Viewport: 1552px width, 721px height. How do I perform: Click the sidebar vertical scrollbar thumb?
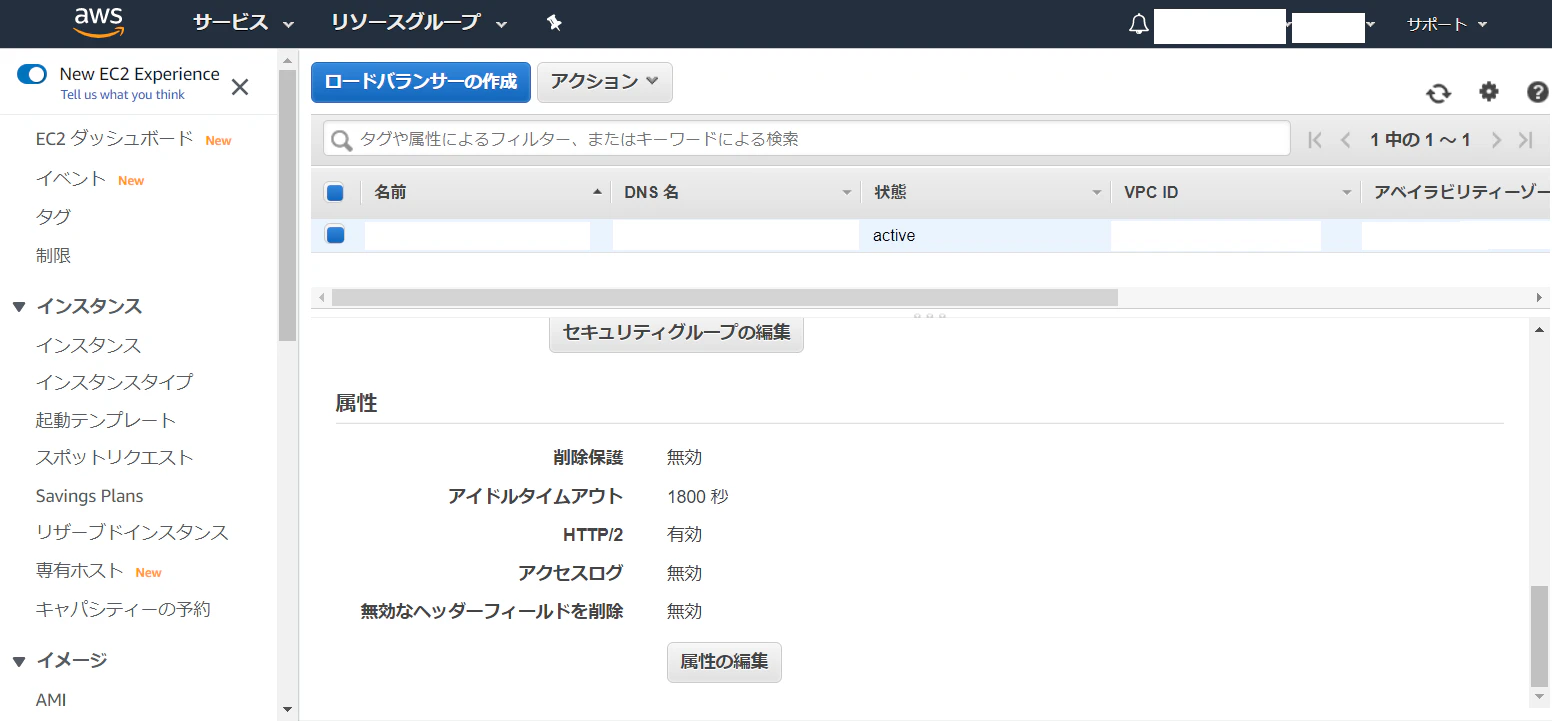coord(288,205)
